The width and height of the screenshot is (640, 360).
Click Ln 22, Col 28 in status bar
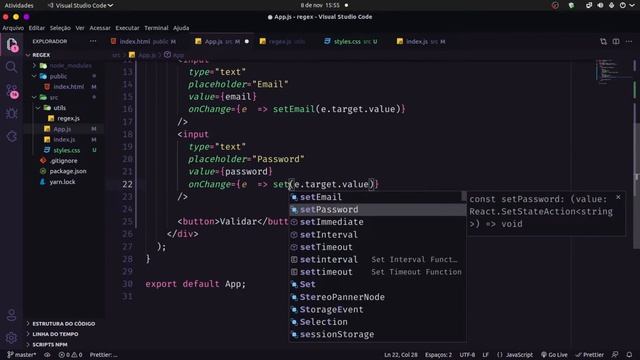click(400, 355)
